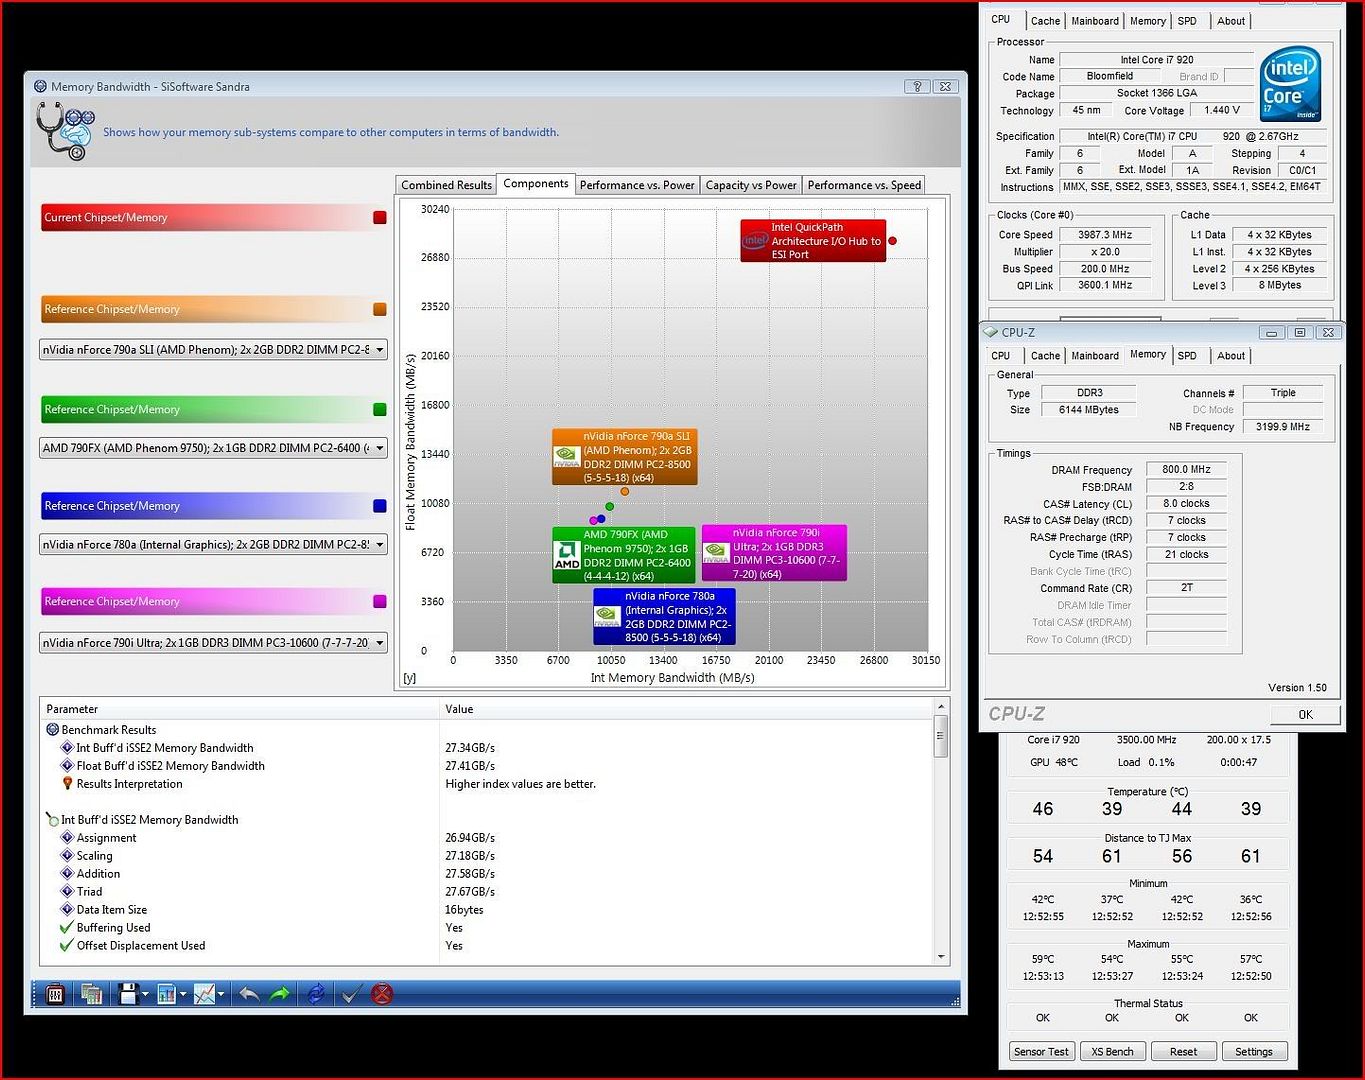Toggle the green Reference Chipset/Memory checkbox
Viewport: 1365px width, 1080px height.
click(380, 409)
